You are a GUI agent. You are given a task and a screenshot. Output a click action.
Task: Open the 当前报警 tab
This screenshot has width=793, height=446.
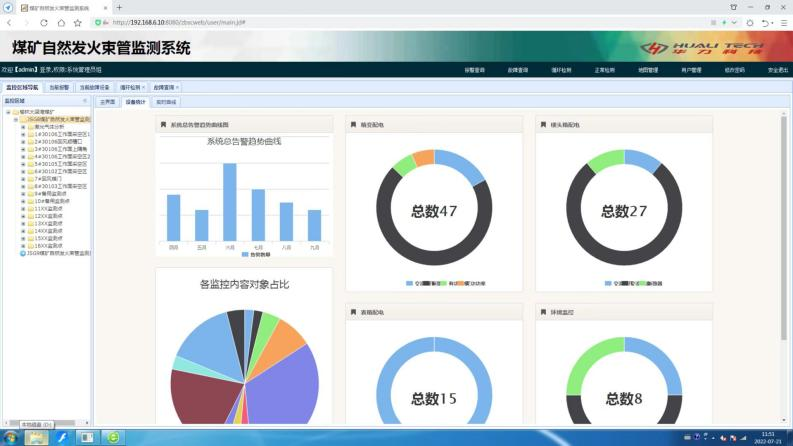(60, 88)
